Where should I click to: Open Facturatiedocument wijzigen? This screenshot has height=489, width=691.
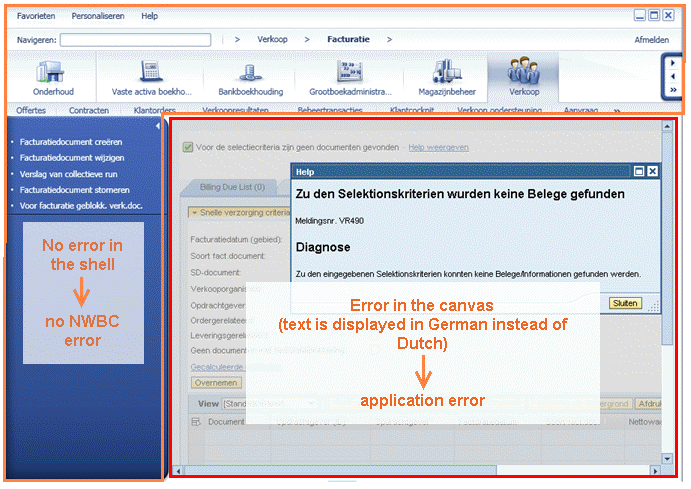[72, 158]
